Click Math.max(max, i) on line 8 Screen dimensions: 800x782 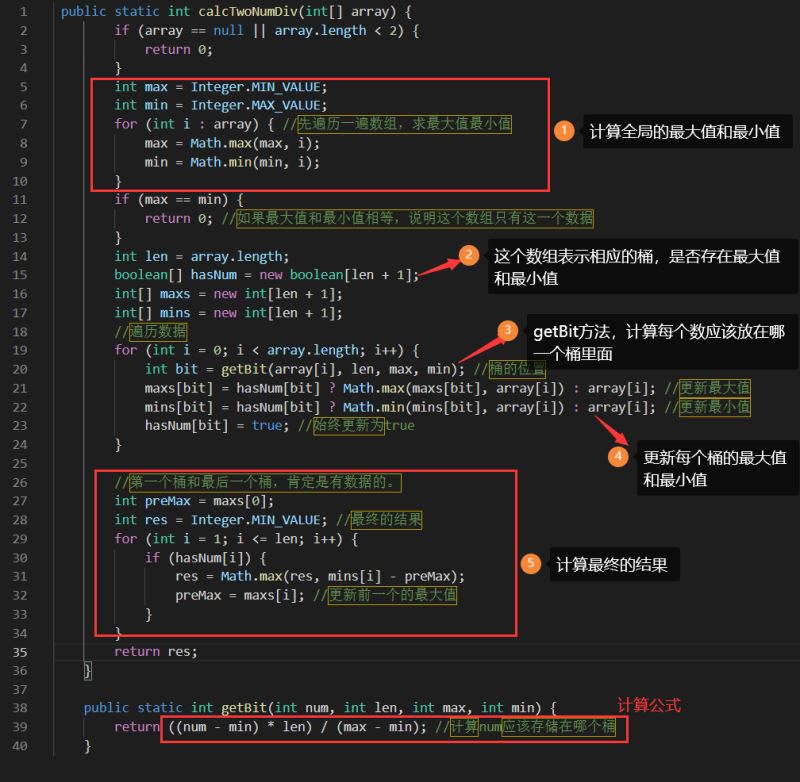coord(252,143)
